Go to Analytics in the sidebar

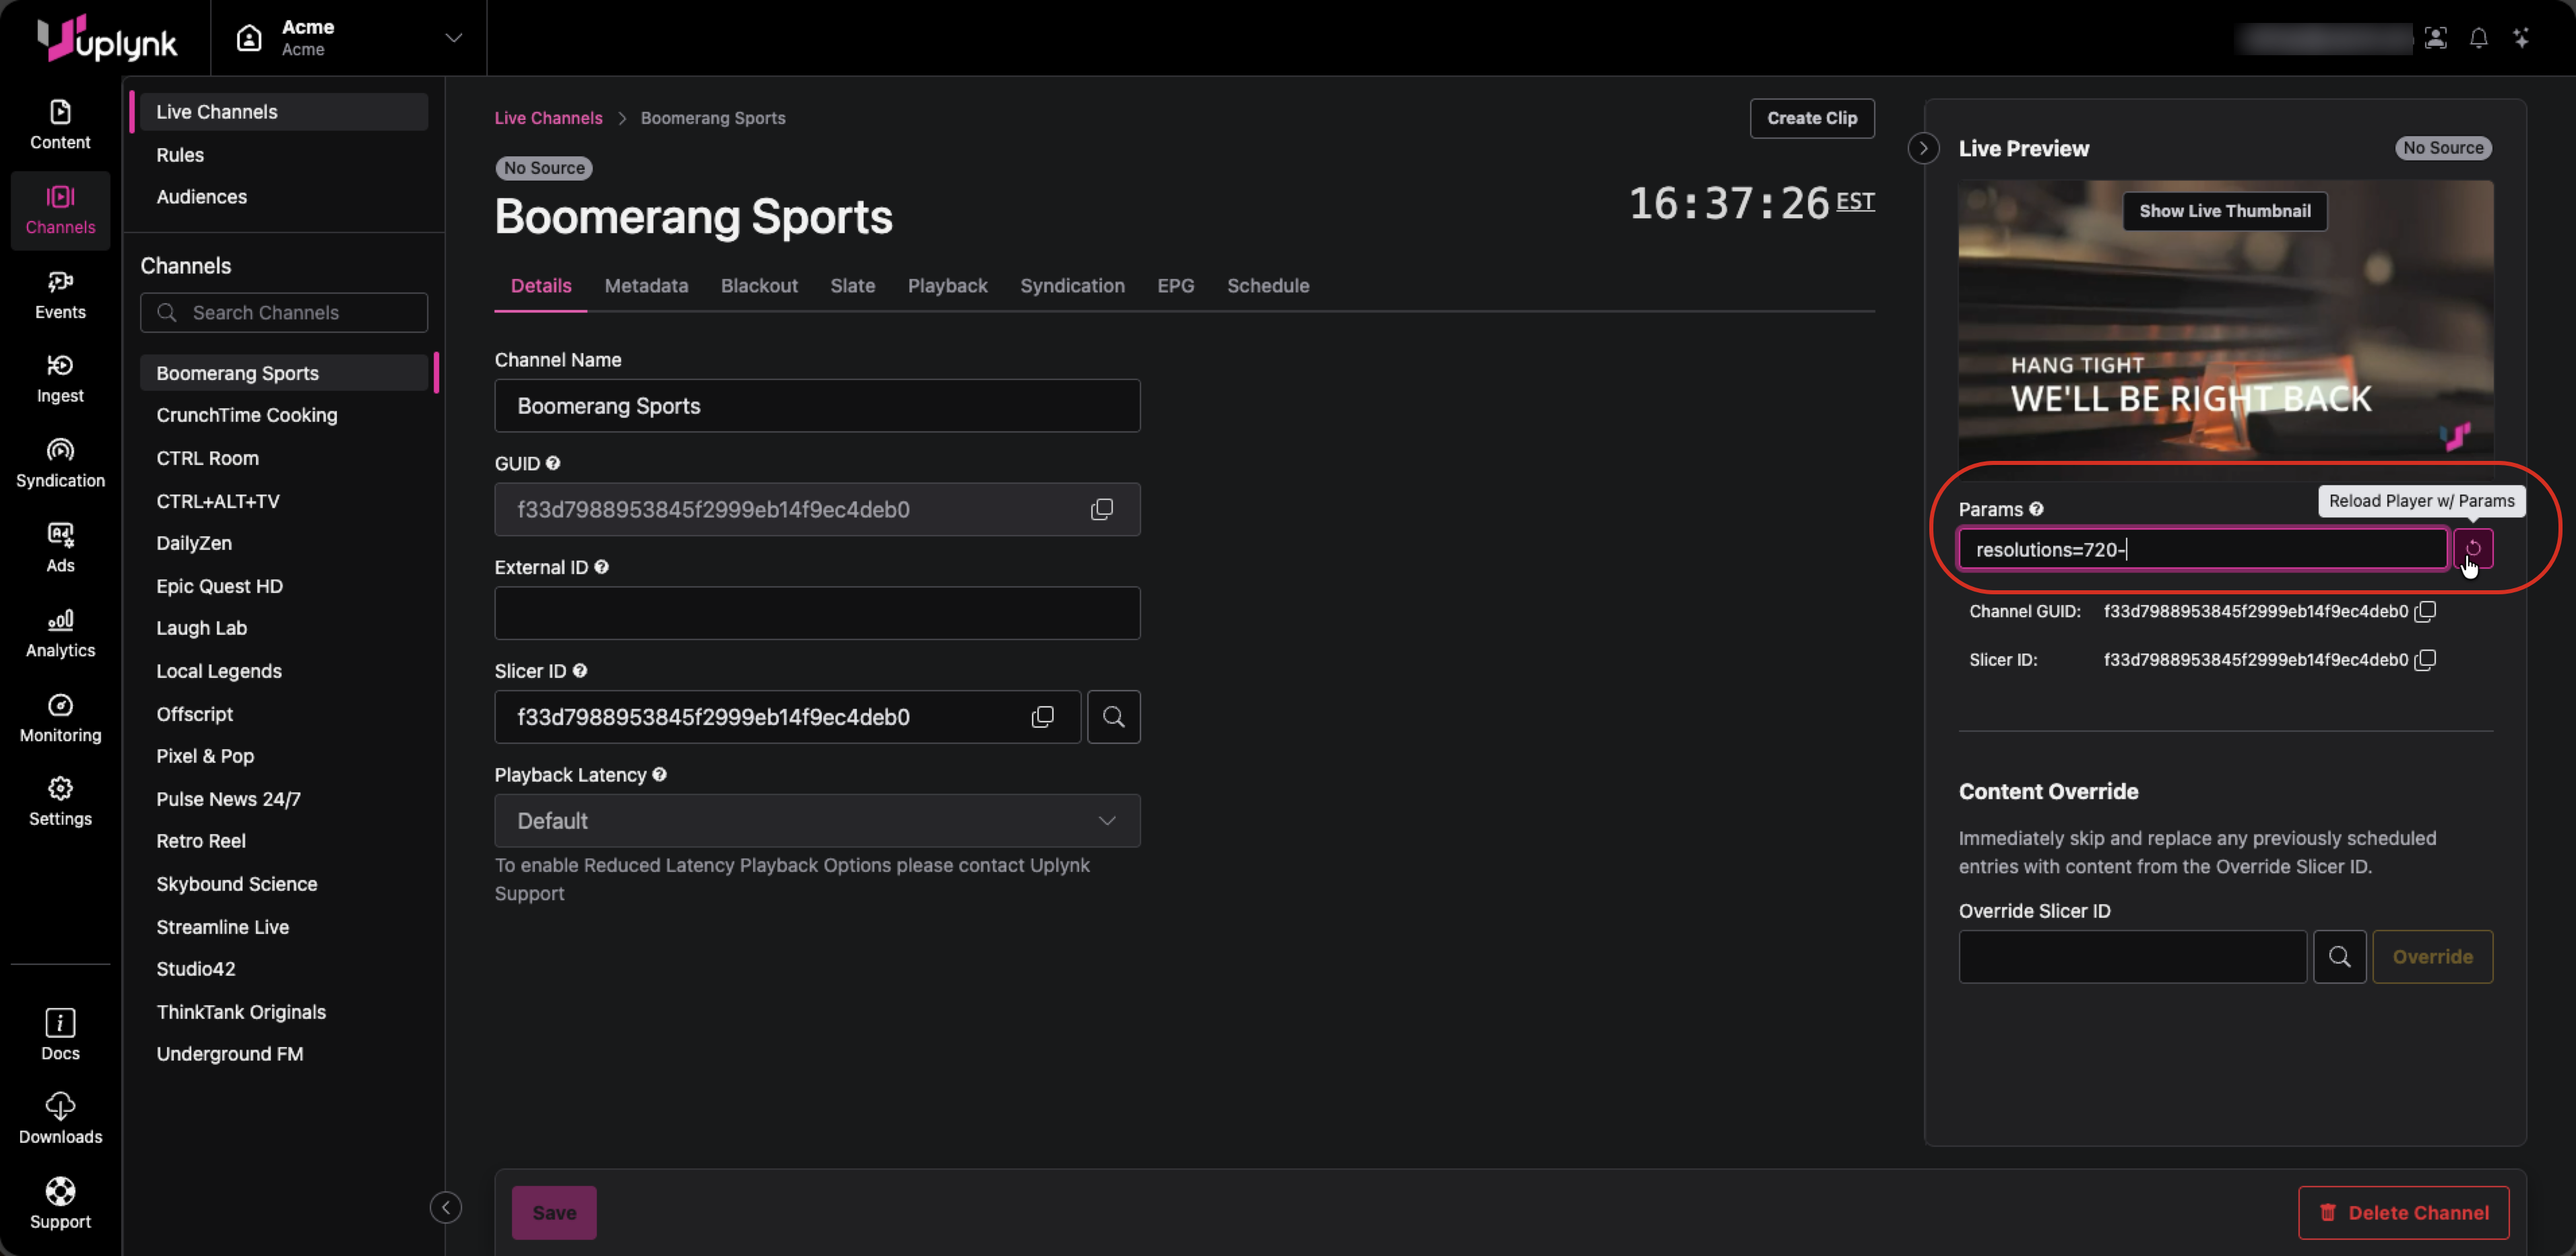click(60, 633)
